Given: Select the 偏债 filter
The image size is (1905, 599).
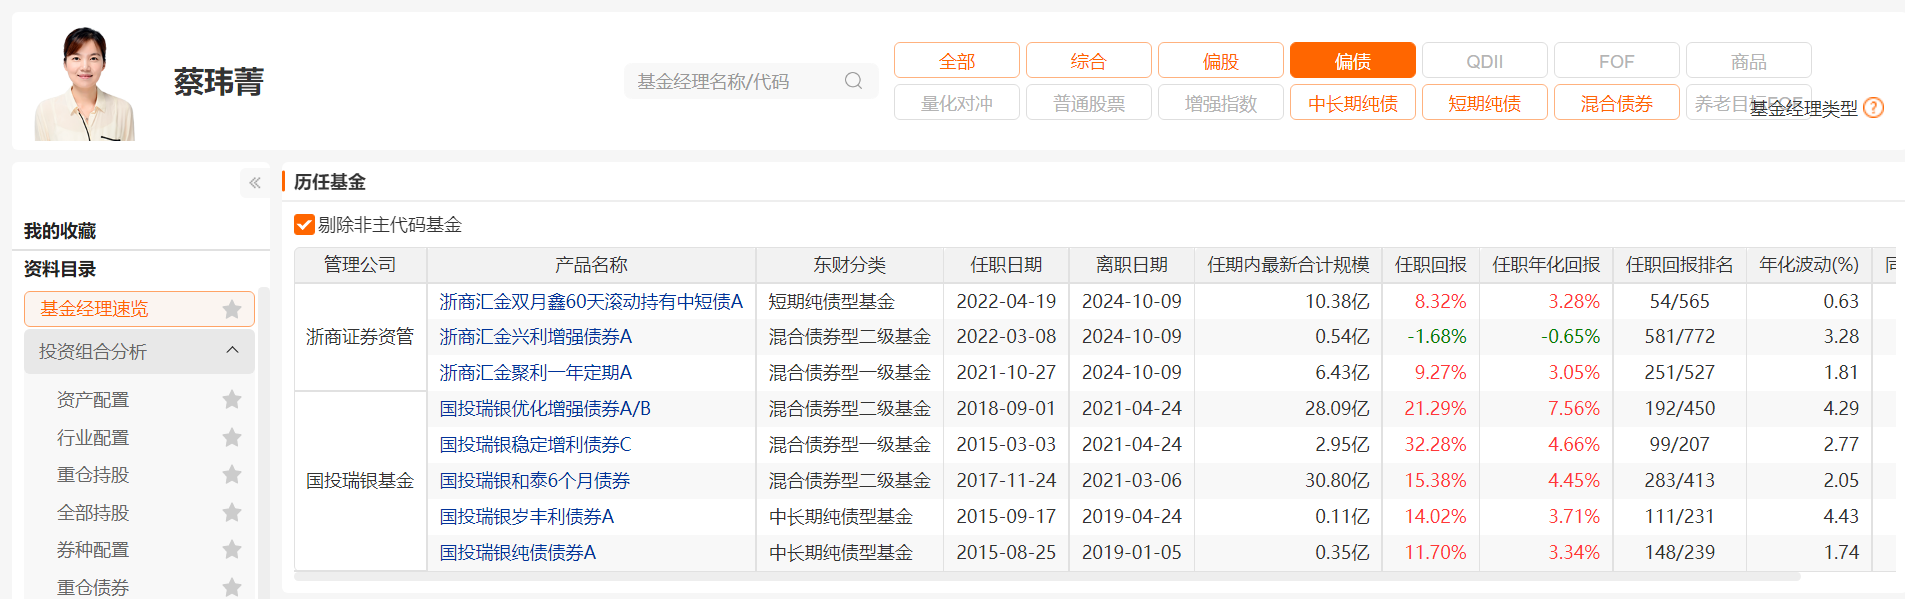Looking at the screenshot, I should (1353, 60).
